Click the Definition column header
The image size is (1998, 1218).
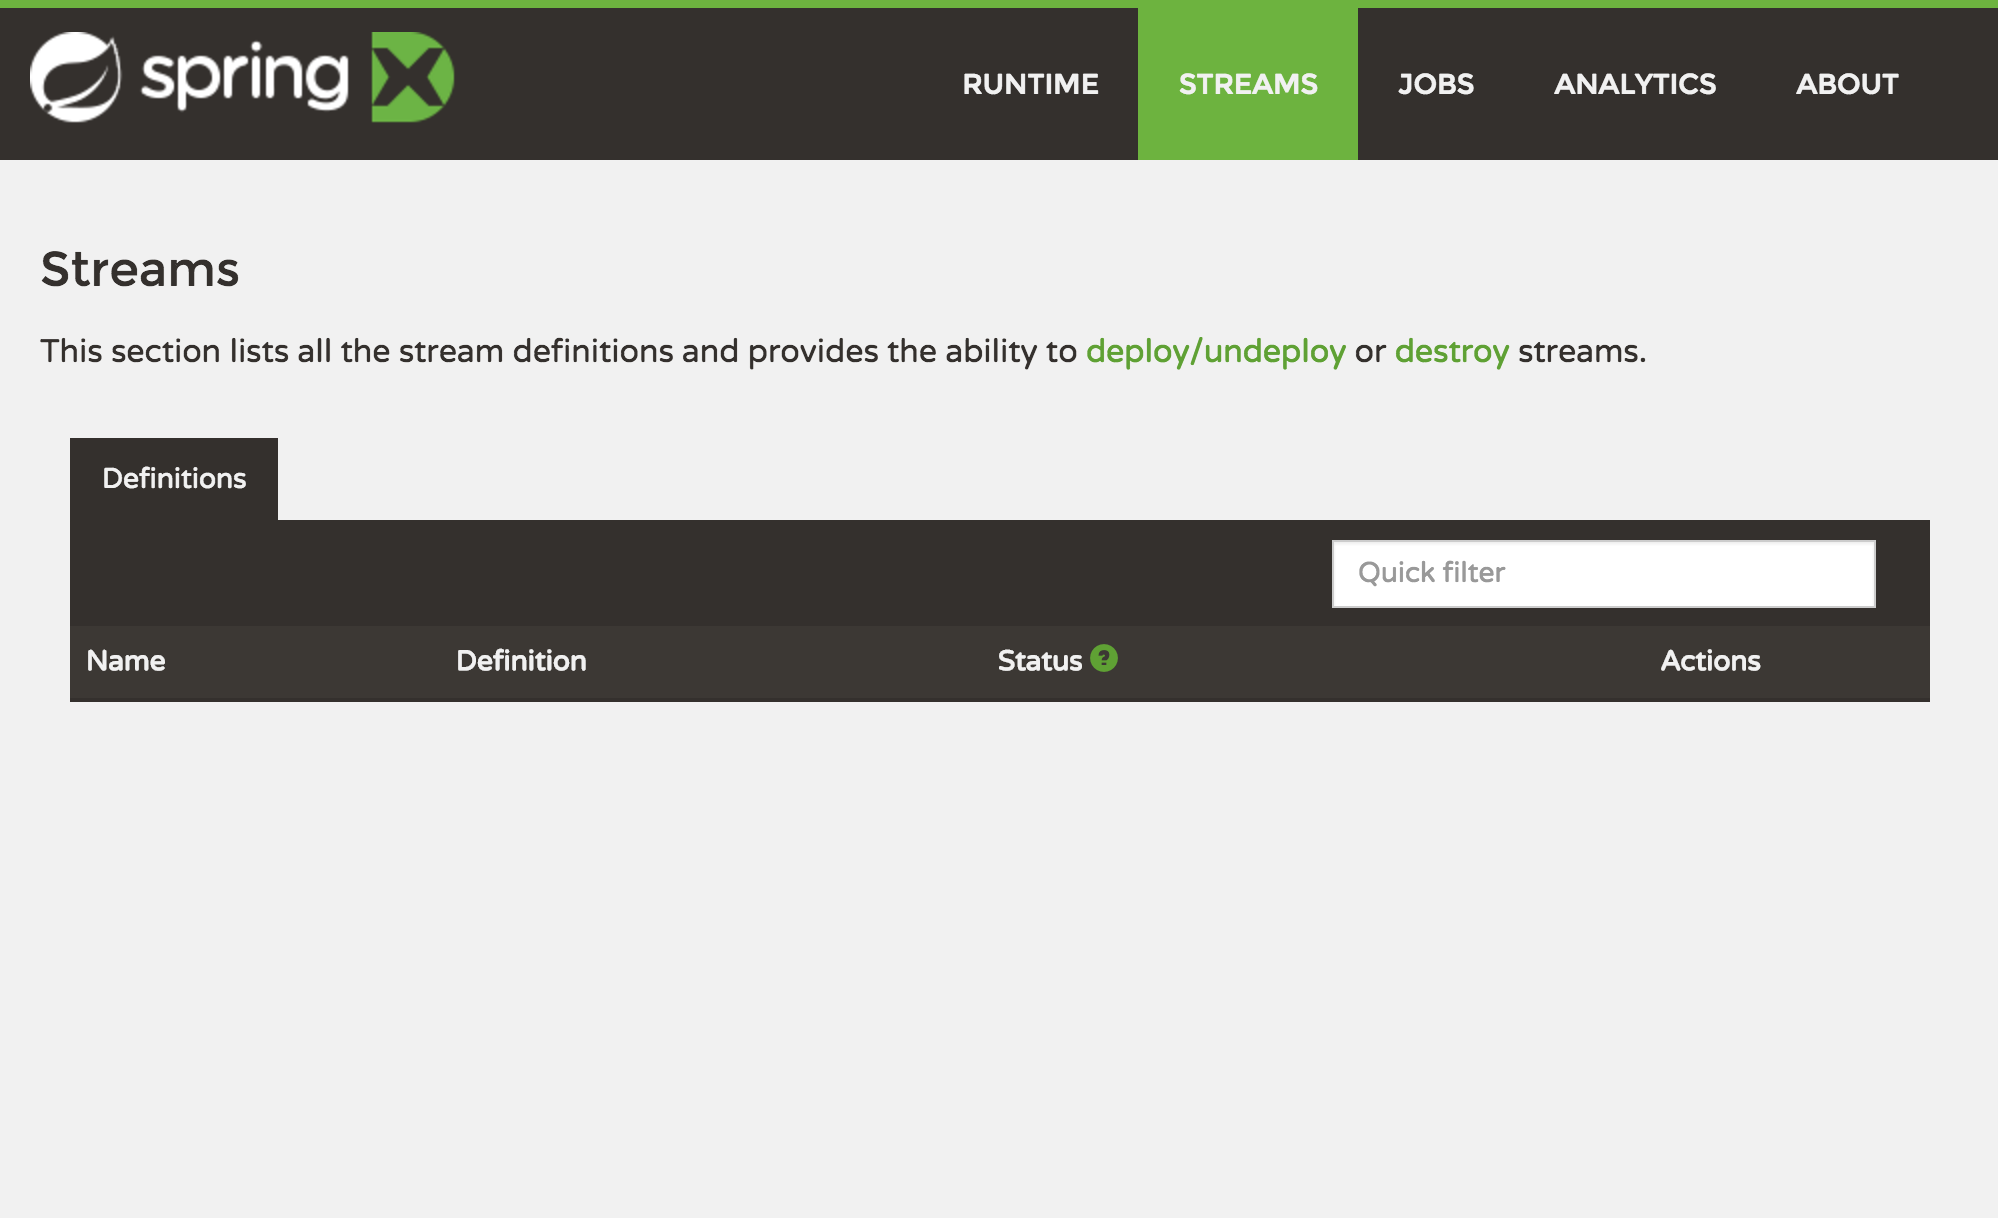point(521,661)
